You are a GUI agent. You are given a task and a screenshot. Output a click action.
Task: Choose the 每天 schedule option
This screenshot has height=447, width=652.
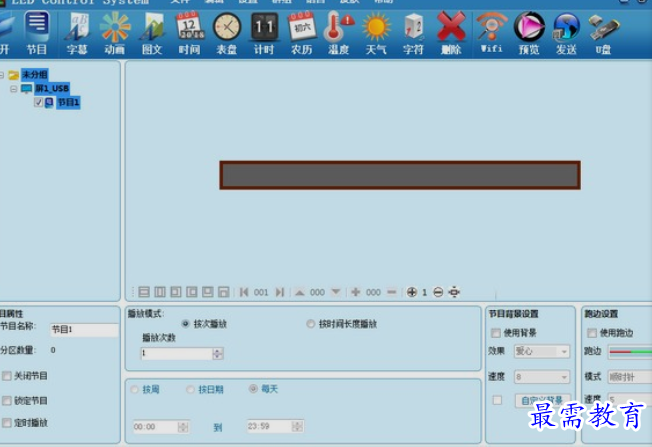(253, 389)
